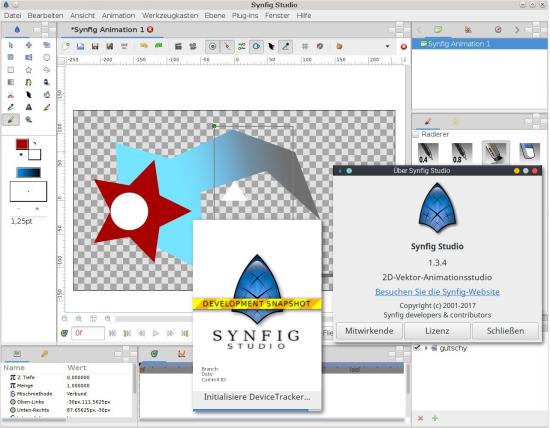The image size is (550, 428).
Task: Select the Zoom magnifier tool
Action: tap(29, 120)
